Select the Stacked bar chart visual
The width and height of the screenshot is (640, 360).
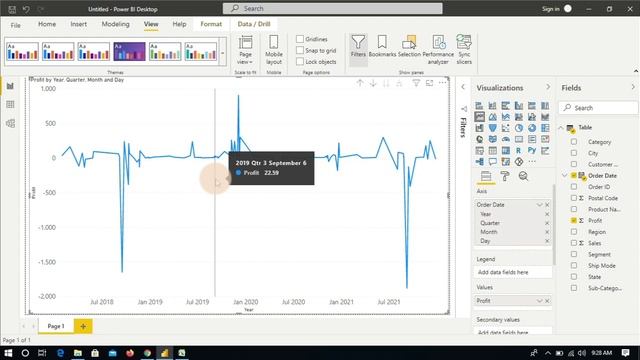[x=480, y=106]
